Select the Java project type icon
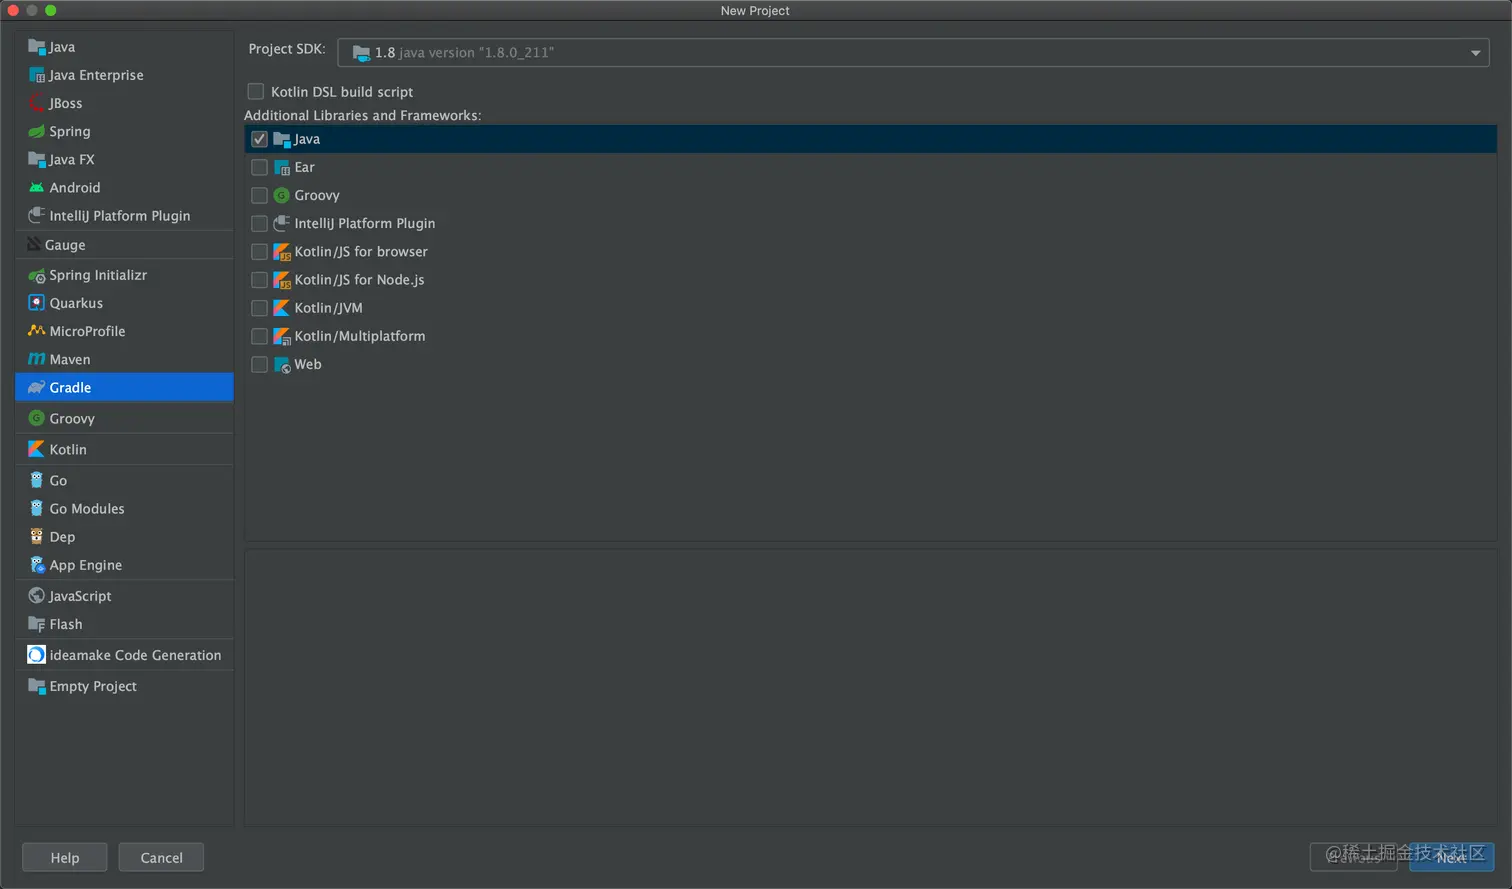 click(37, 47)
